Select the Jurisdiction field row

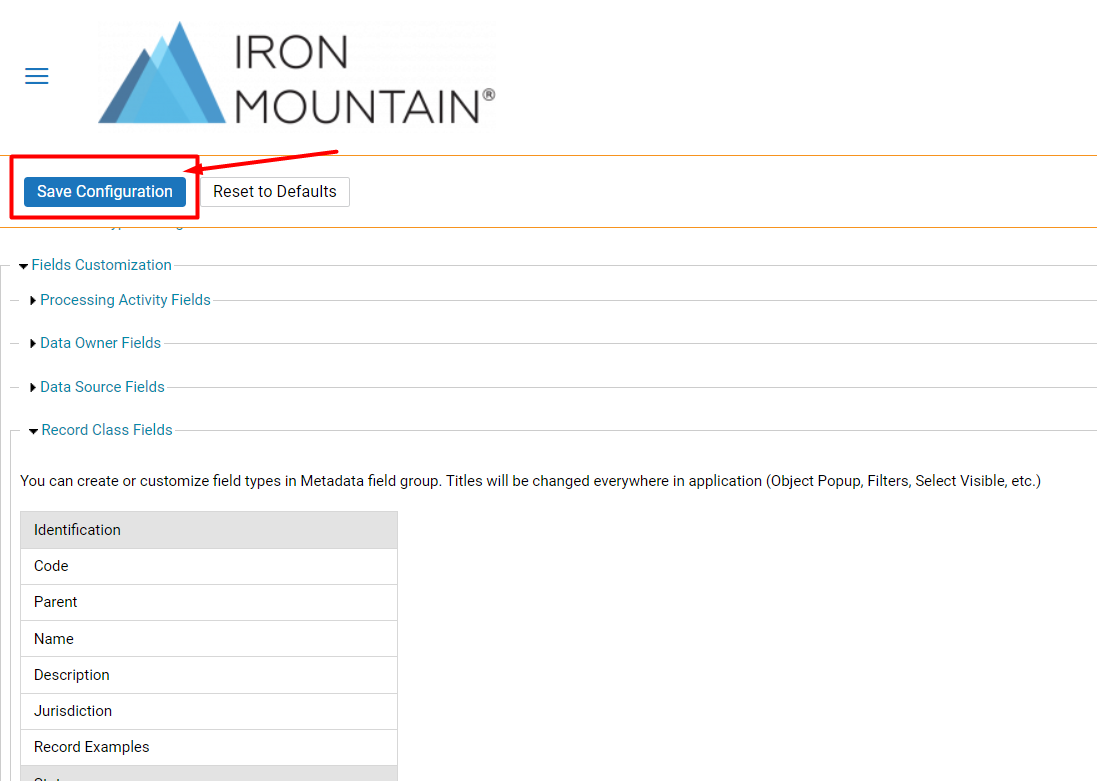pyautogui.click(x=209, y=711)
